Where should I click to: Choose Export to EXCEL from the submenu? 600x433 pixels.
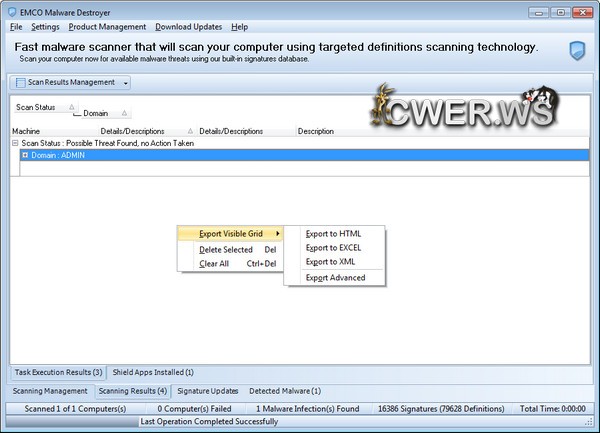(334, 247)
